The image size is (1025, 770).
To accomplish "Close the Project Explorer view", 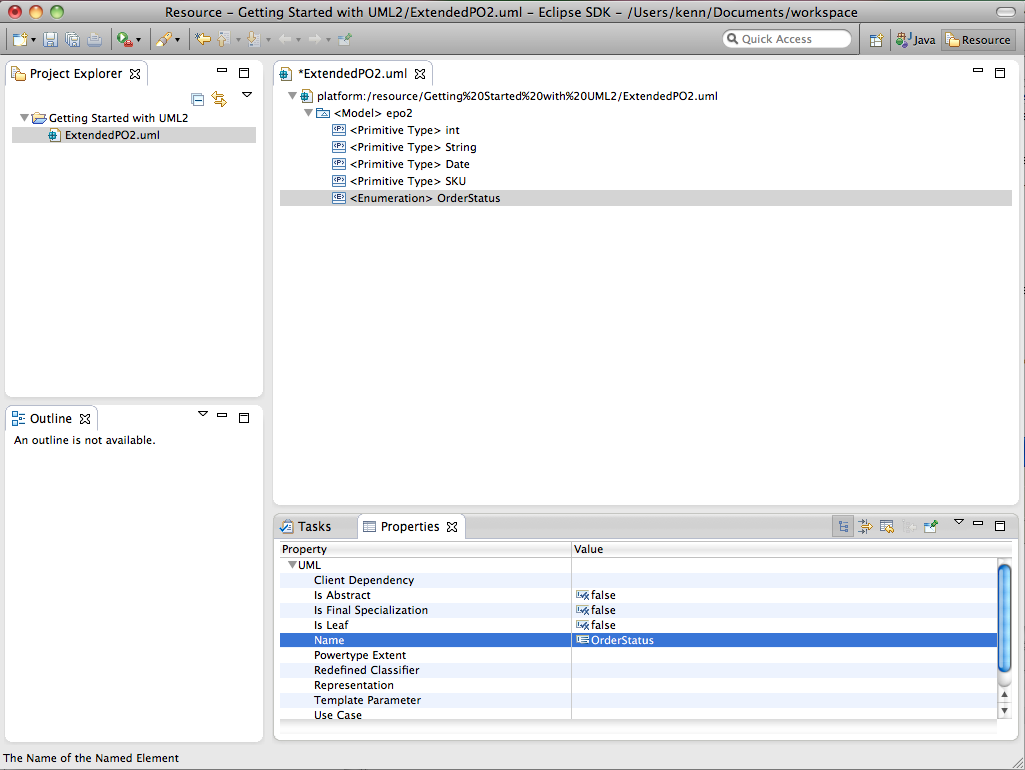I will pos(135,74).
